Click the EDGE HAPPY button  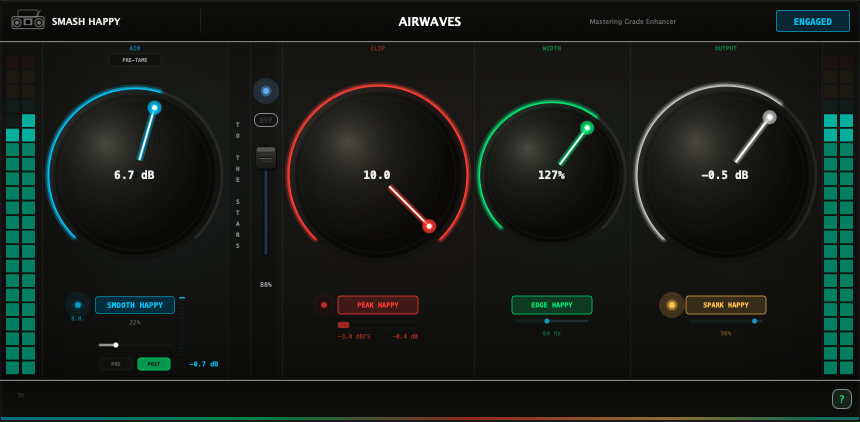click(x=552, y=305)
